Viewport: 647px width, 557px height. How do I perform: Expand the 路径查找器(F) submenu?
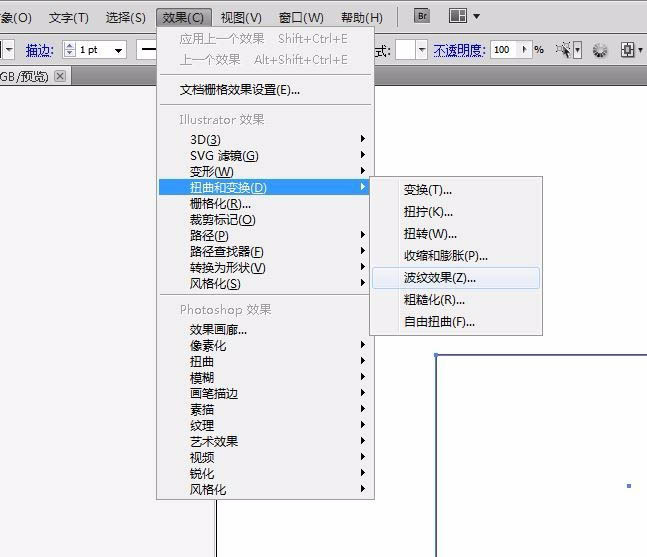[x=265, y=251]
